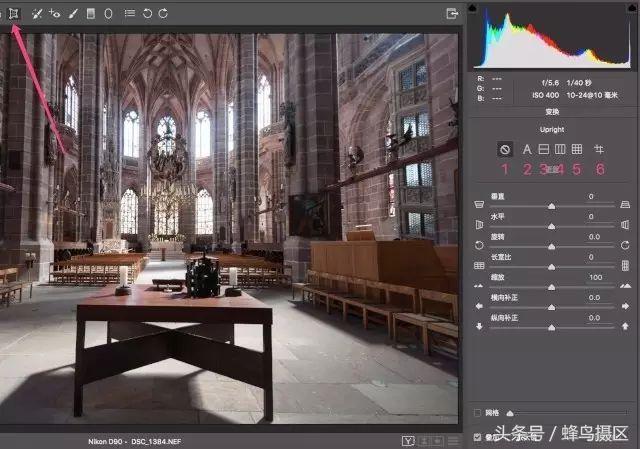
Task: Toggle shadow clipping warning on histogram
Action: [x=472, y=8]
